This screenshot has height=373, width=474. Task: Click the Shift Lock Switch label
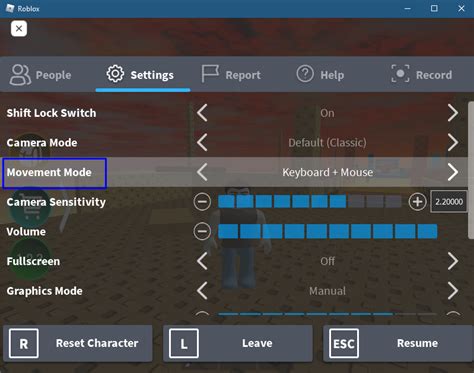pyautogui.click(x=51, y=113)
